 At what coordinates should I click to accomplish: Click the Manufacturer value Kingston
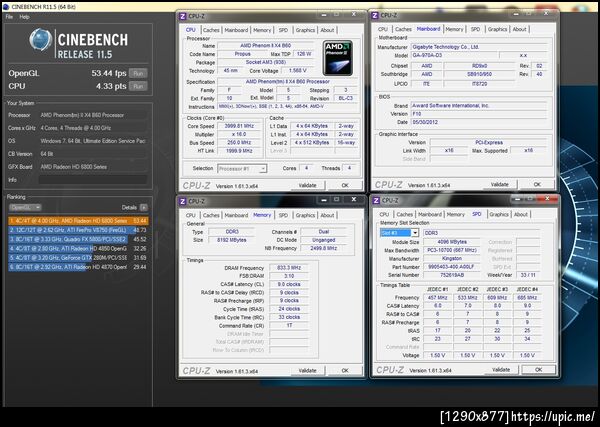click(x=452, y=259)
